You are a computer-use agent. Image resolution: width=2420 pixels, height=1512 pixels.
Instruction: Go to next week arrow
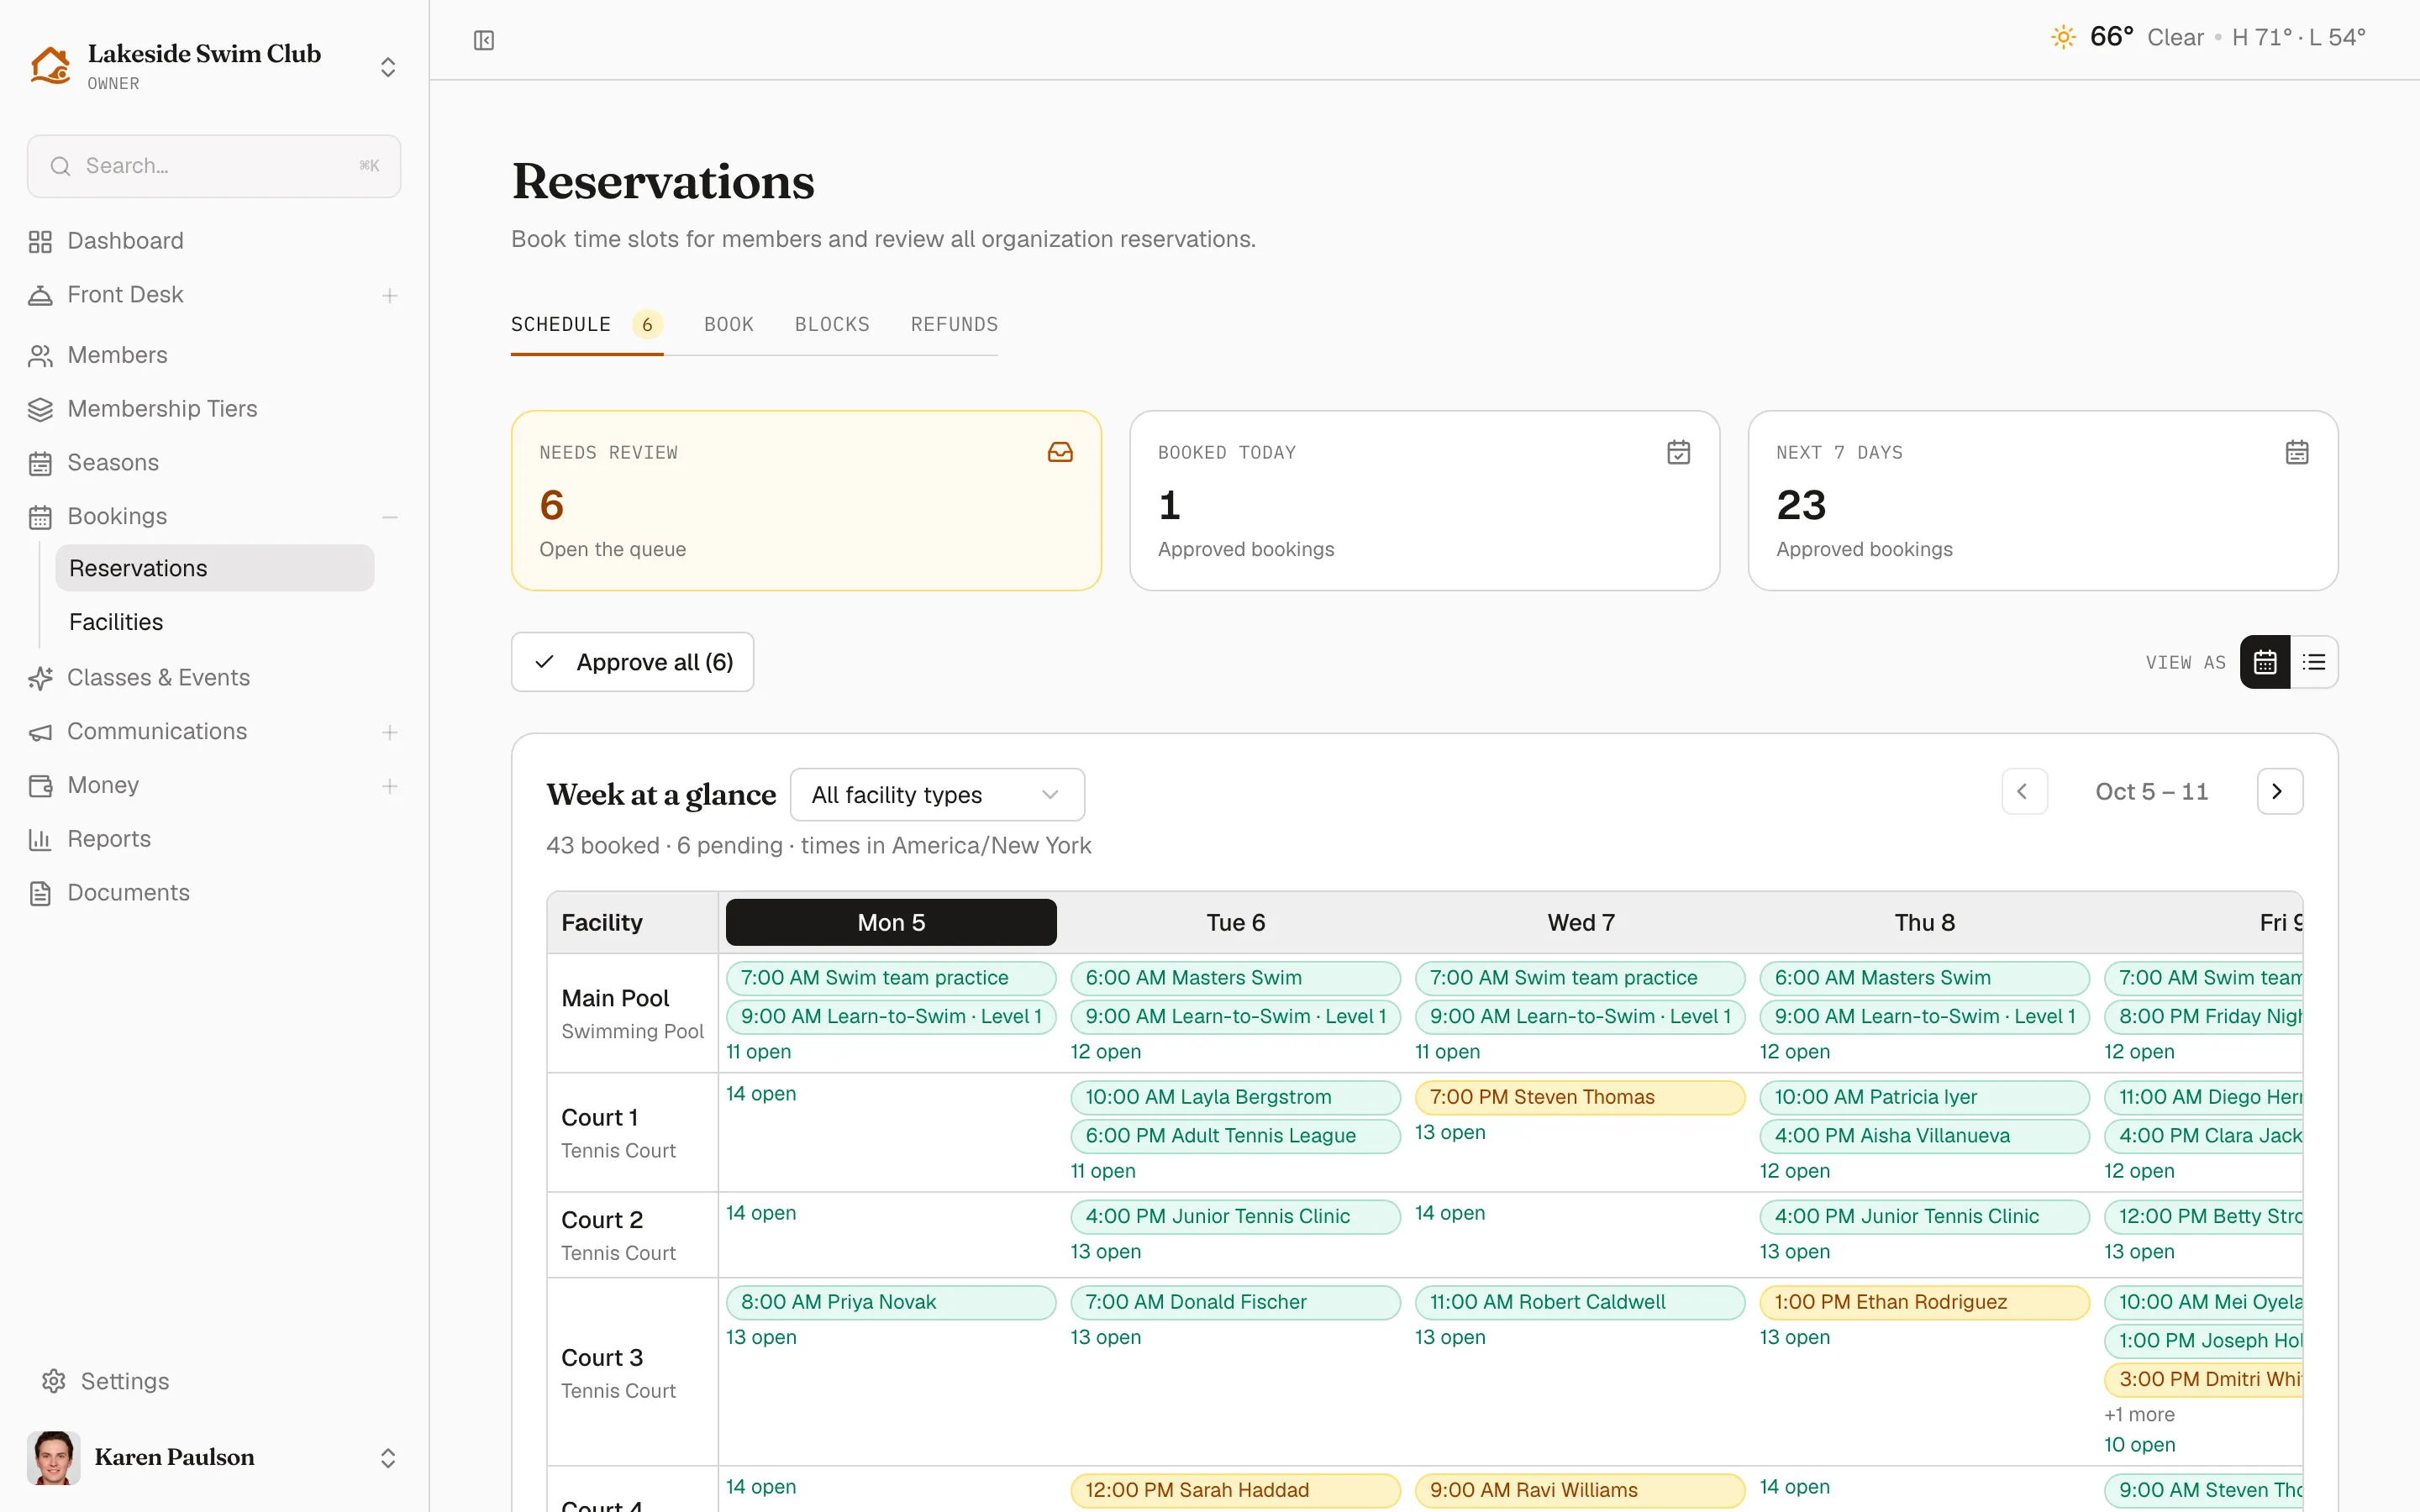pyautogui.click(x=2279, y=792)
